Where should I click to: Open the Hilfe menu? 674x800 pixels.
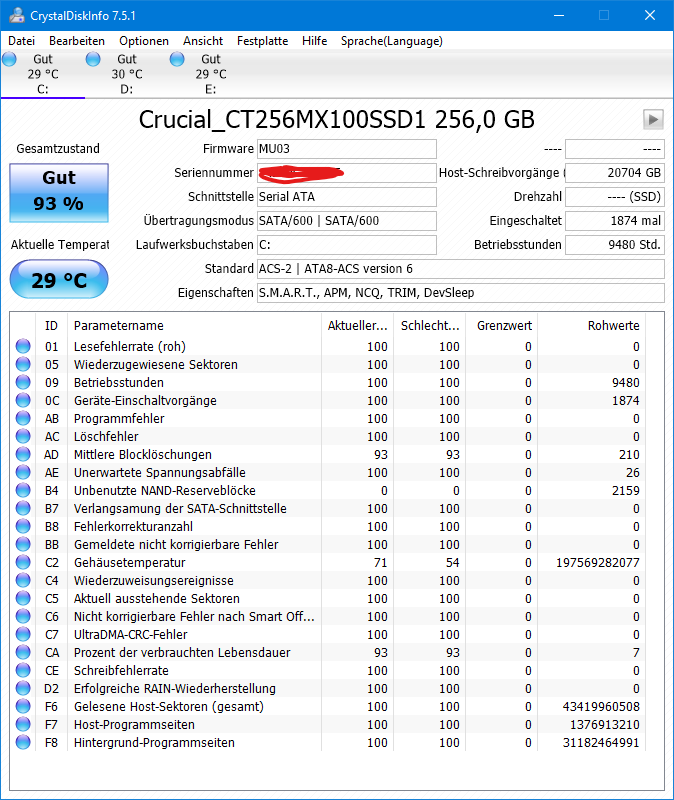[x=314, y=41]
